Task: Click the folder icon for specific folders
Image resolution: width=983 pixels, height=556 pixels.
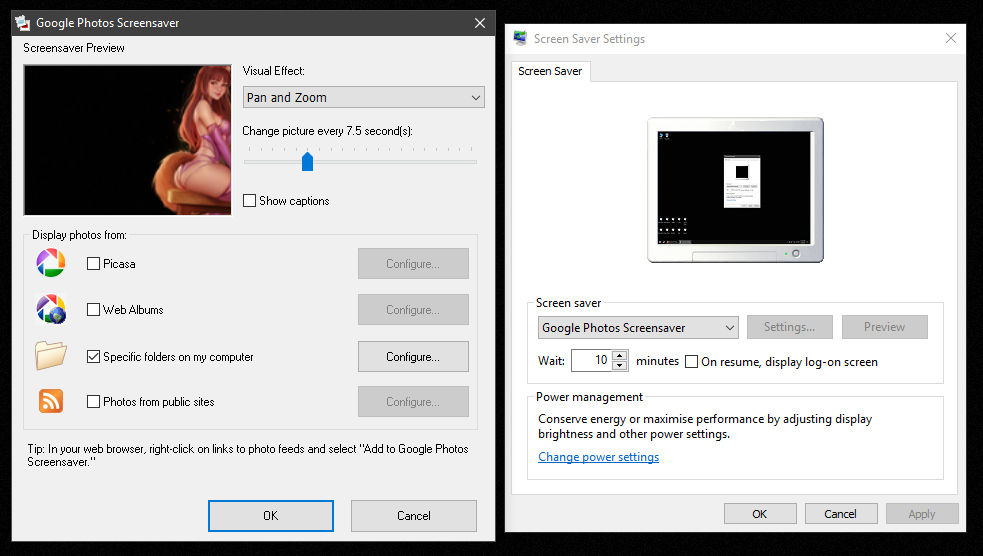Action: click(51, 355)
